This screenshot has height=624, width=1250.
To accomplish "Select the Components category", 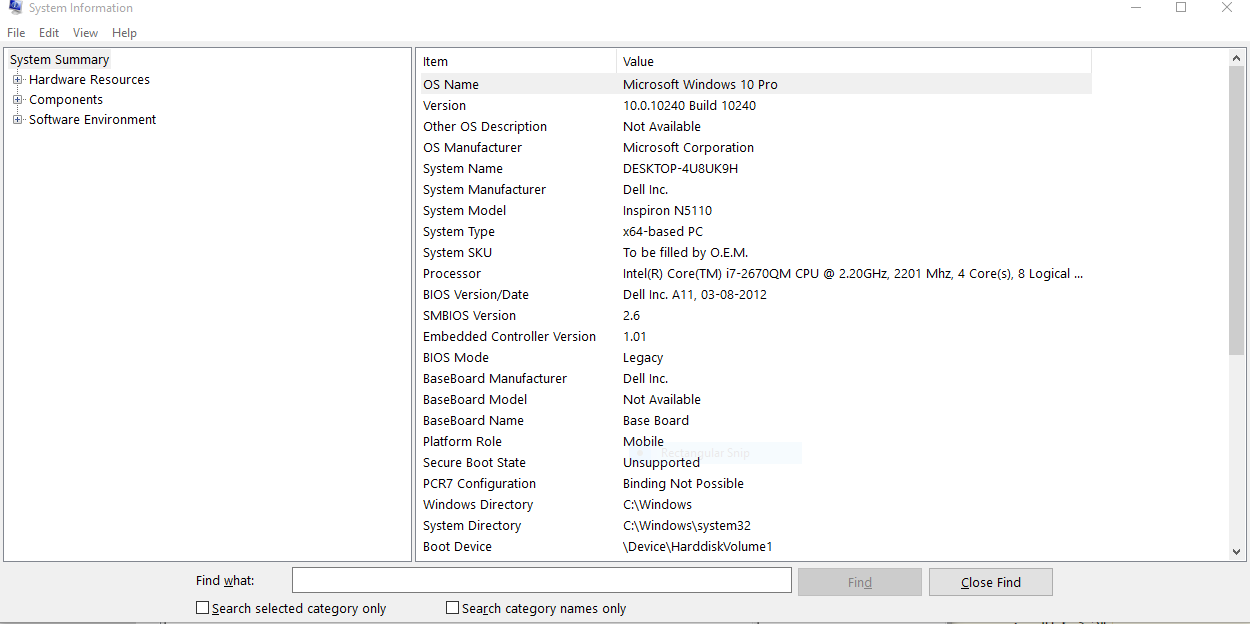I will coord(66,100).
